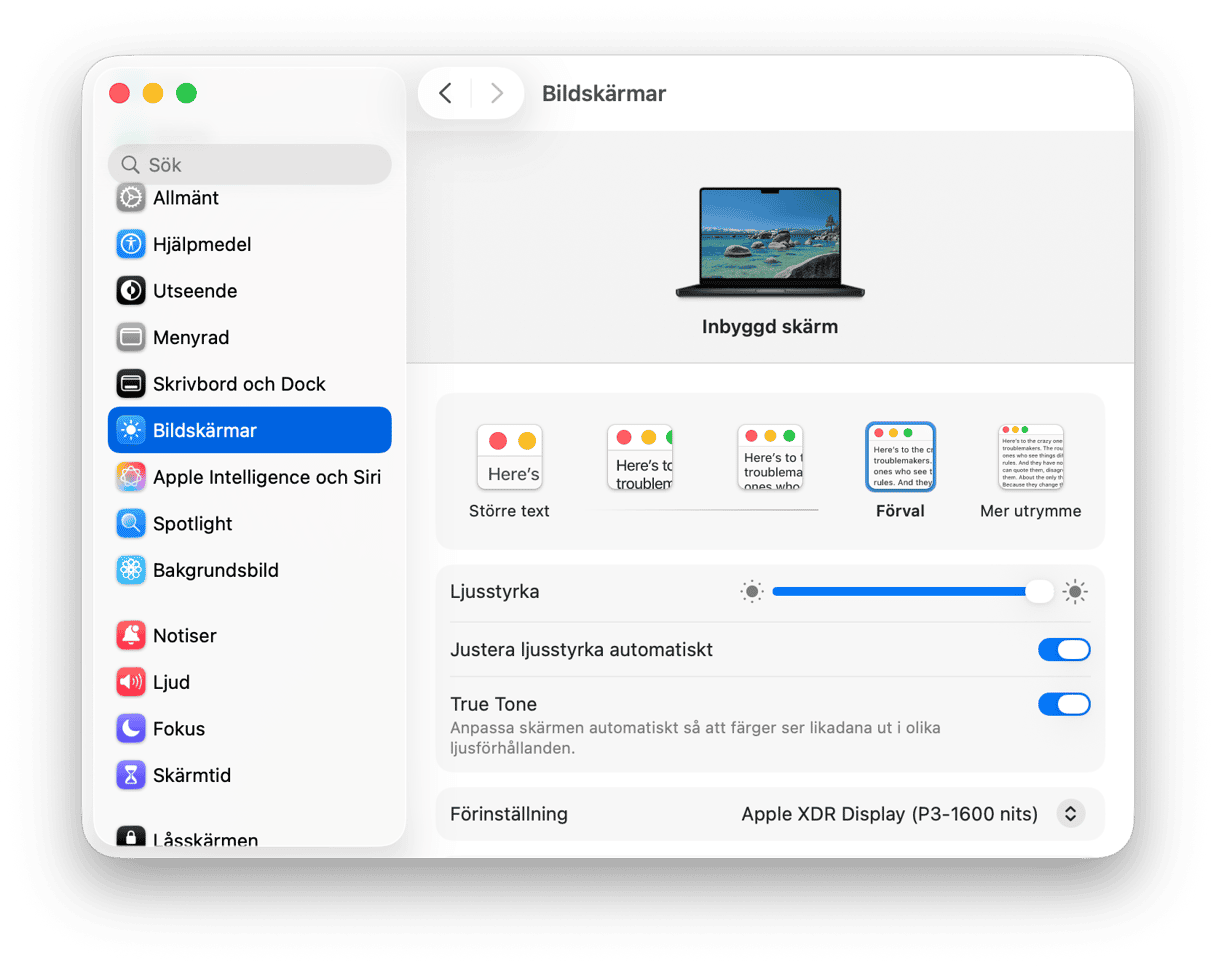Disable the True Tone switch

[x=1063, y=704]
